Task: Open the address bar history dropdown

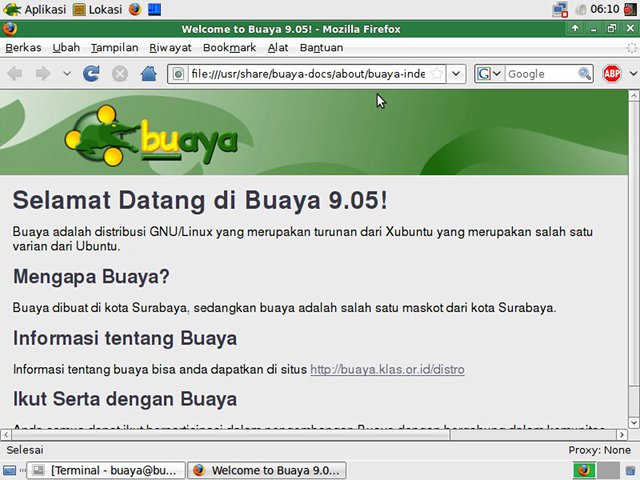Action: pyautogui.click(x=456, y=74)
